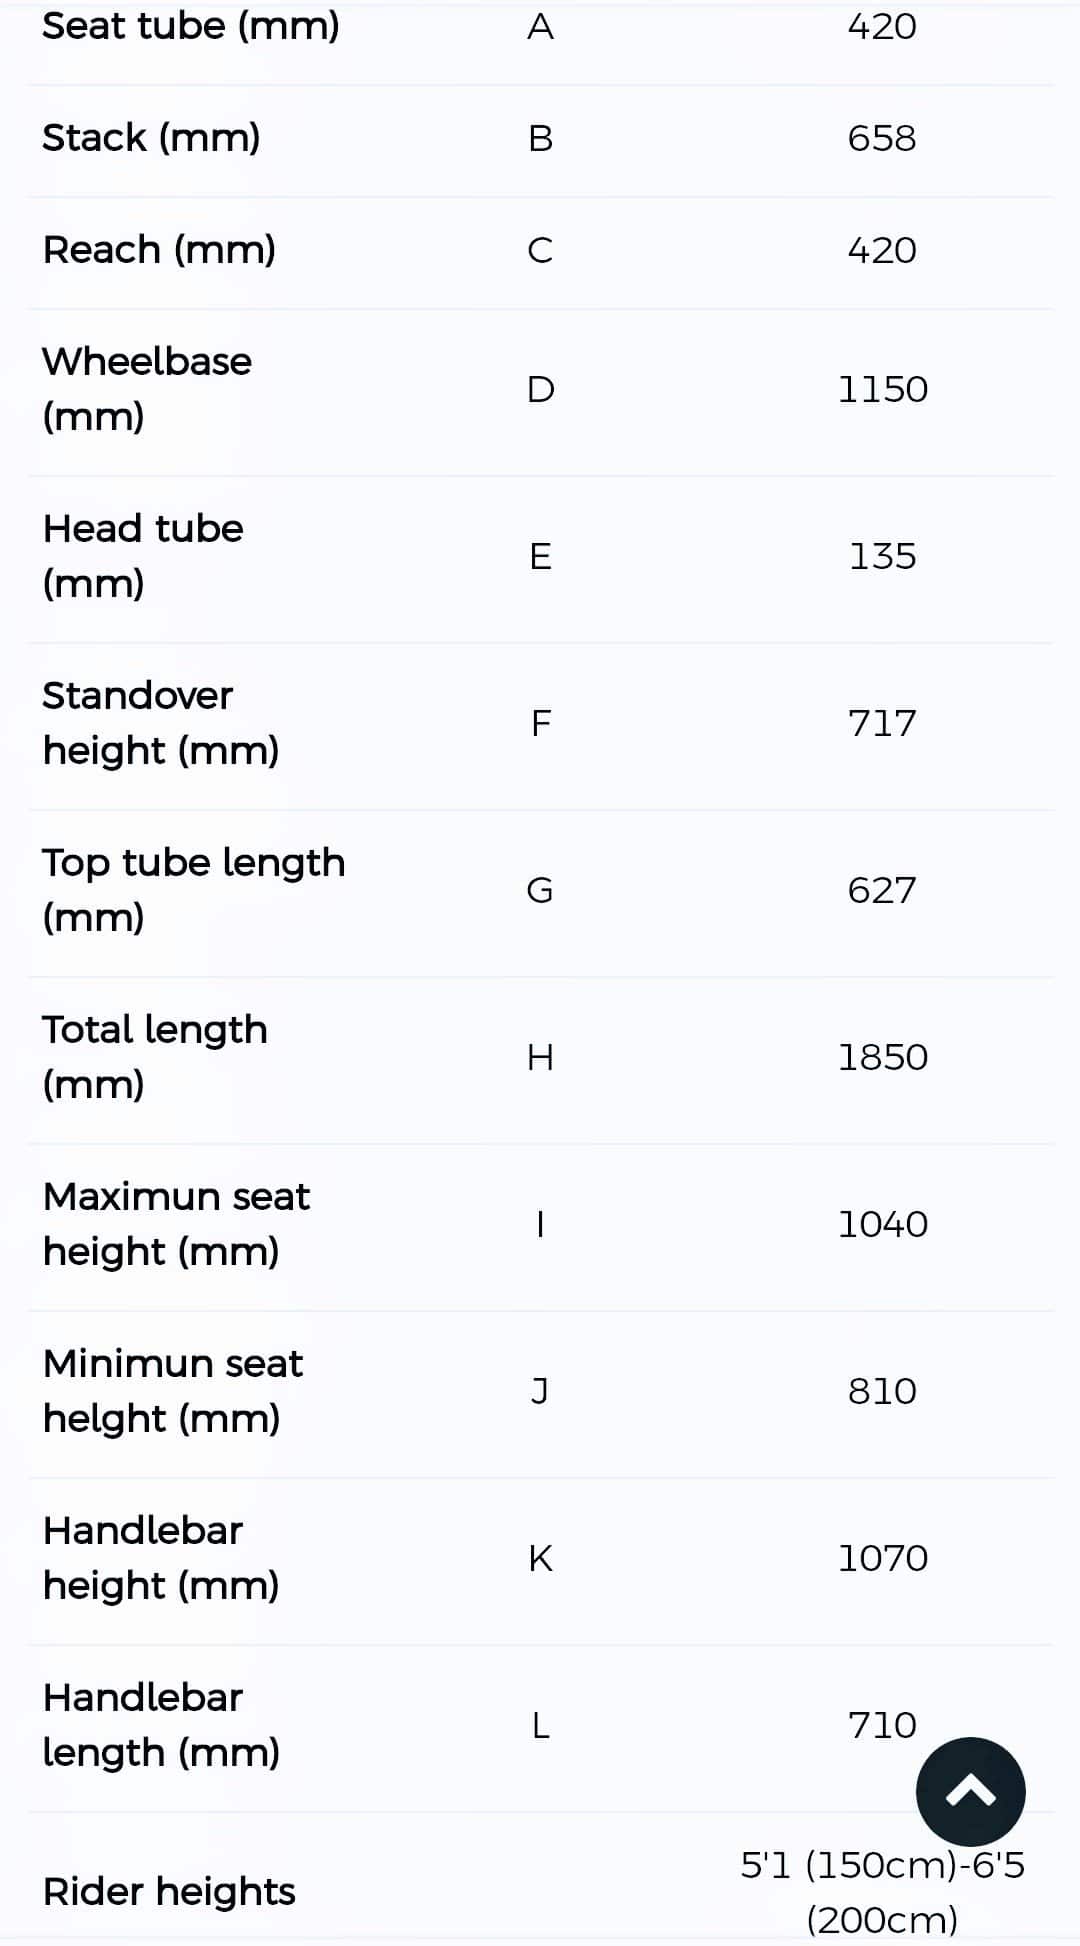Select the Seat tube (mm) label
The height and width of the screenshot is (1946, 1080).
pos(190,26)
